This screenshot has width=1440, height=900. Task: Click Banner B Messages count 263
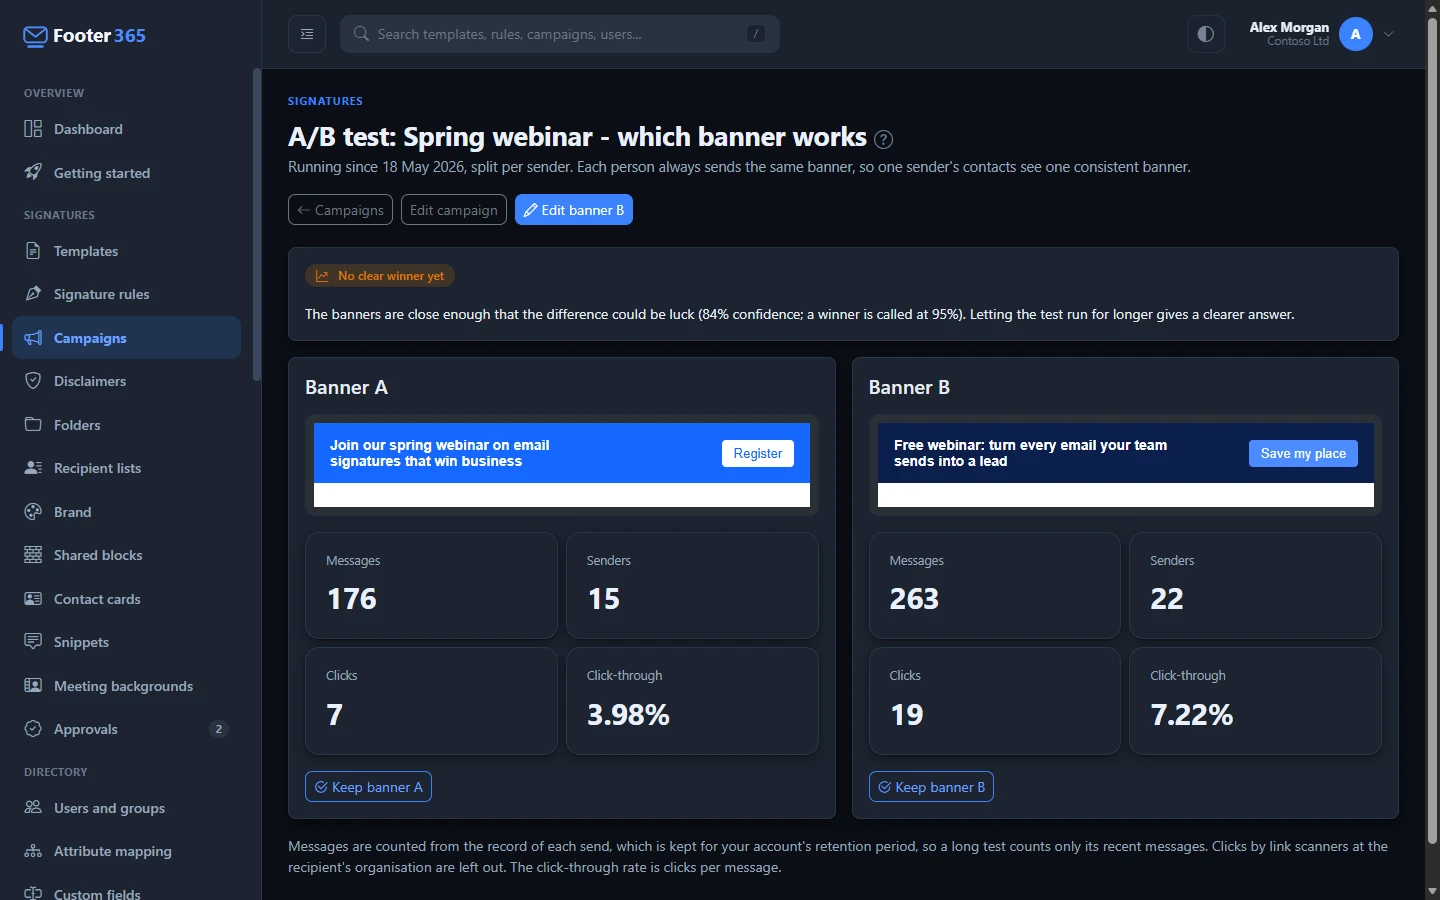[x=914, y=599]
